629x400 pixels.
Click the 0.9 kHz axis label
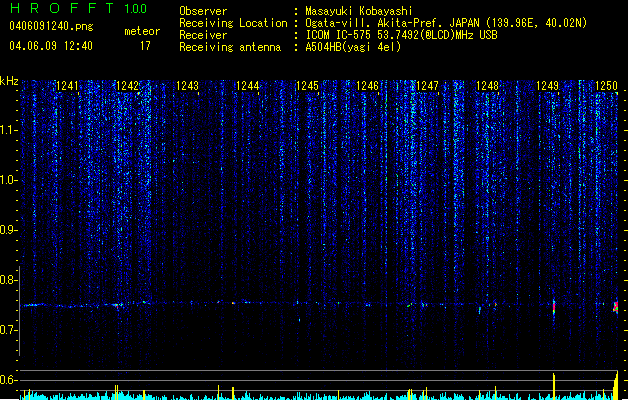coord(9,230)
